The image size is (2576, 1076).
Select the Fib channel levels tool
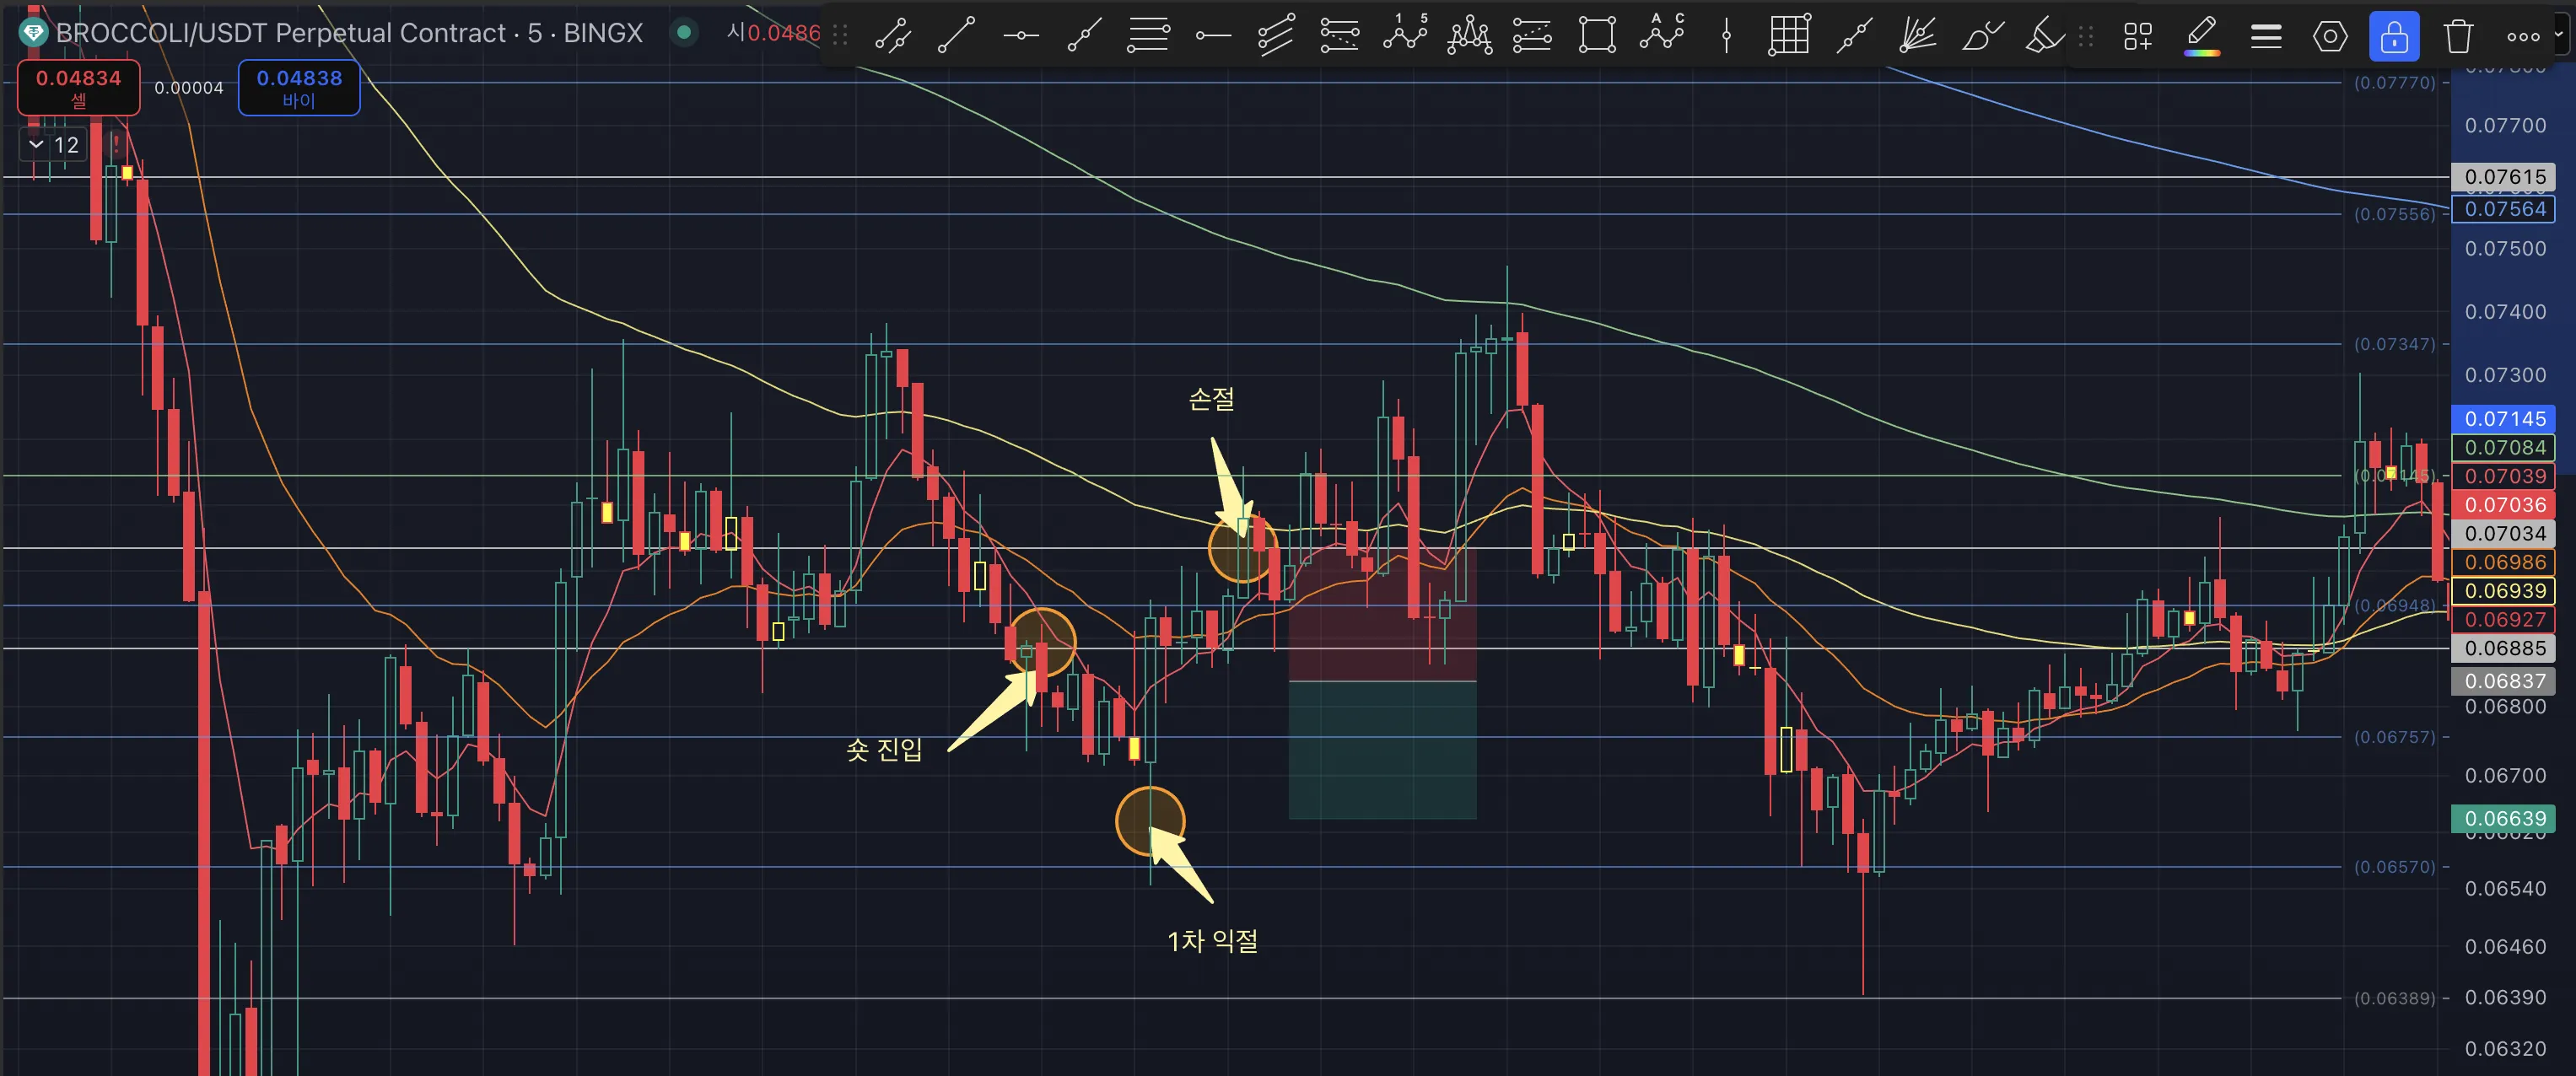coord(1340,36)
